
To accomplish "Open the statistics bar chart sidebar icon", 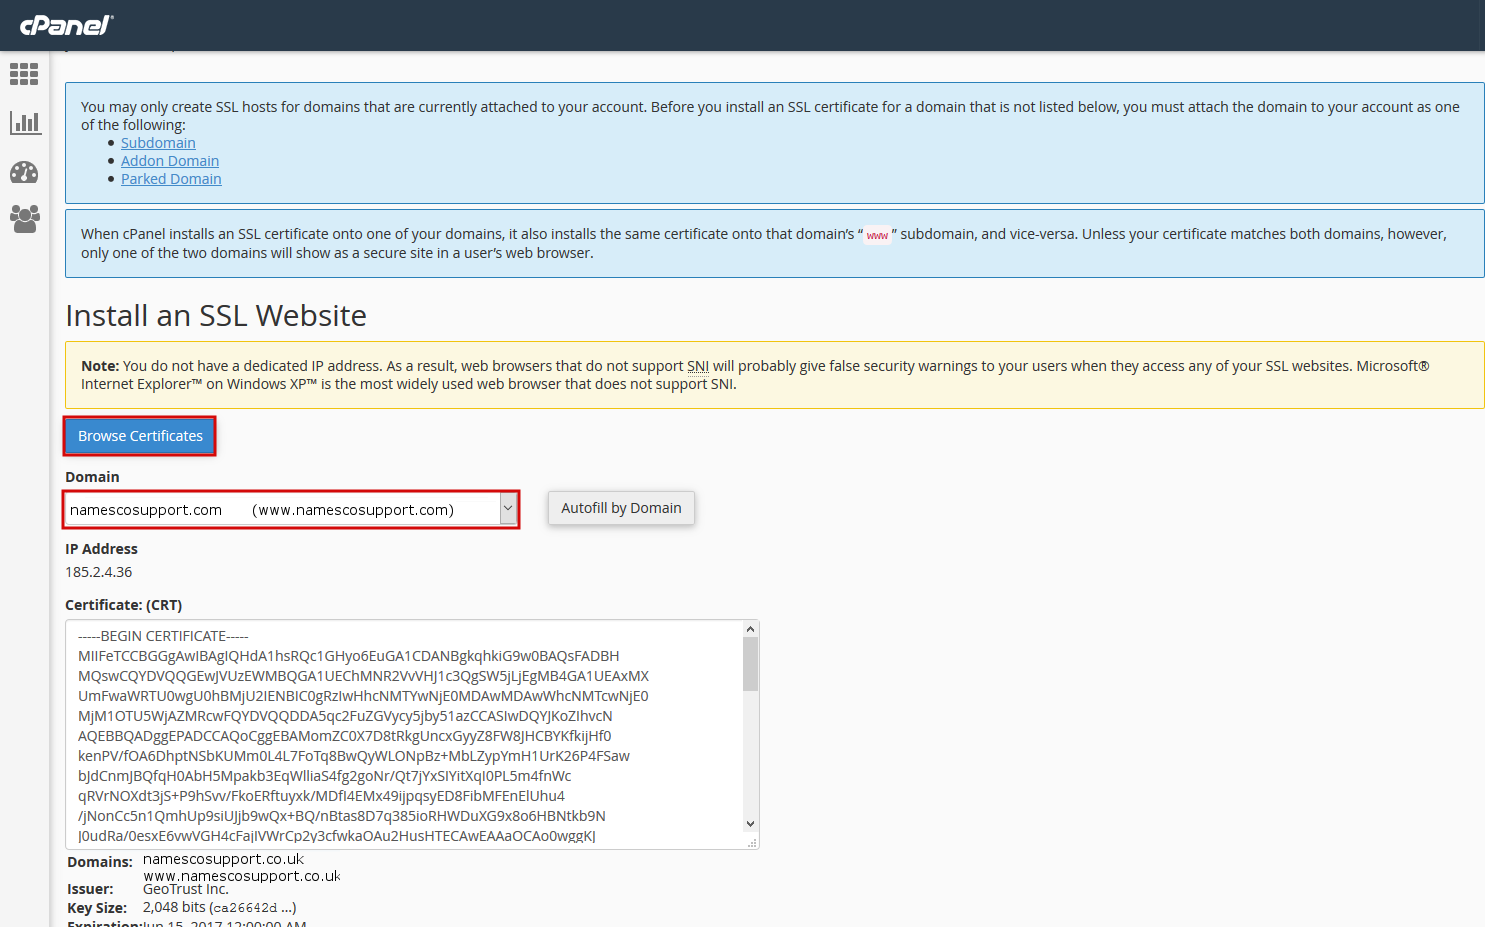I will coord(24,123).
